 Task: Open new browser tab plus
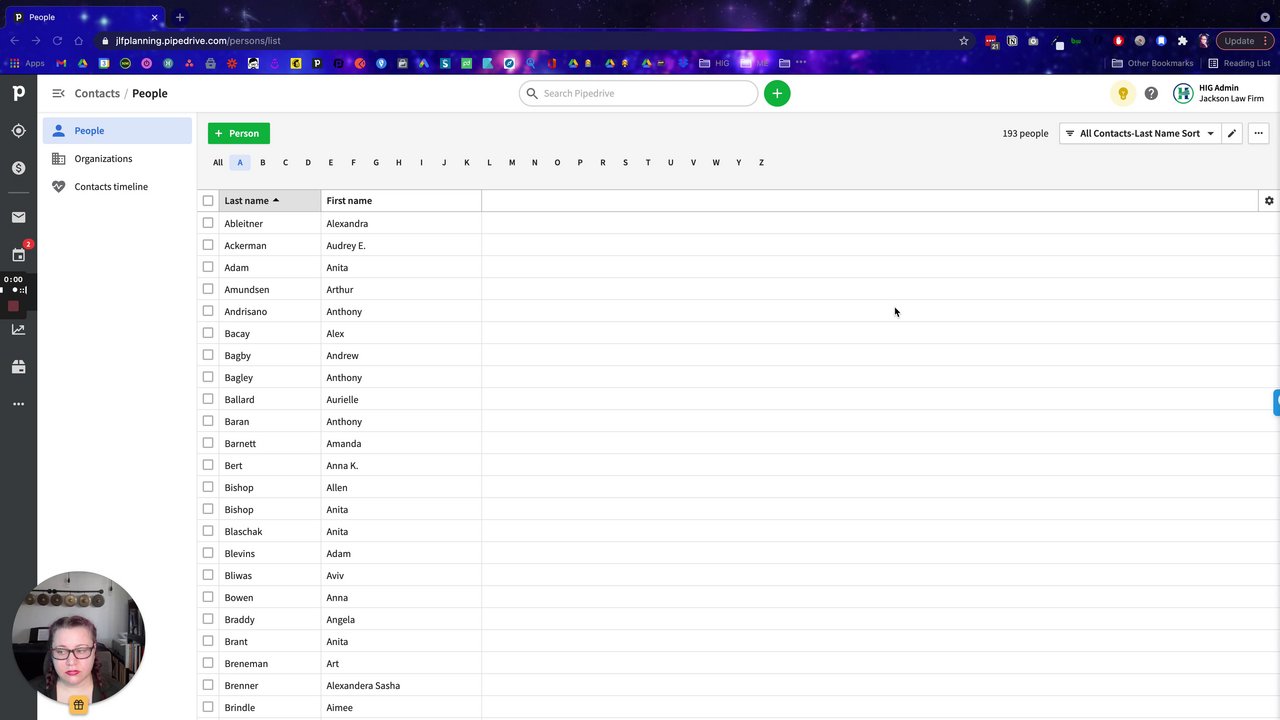click(x=180, y=17)
